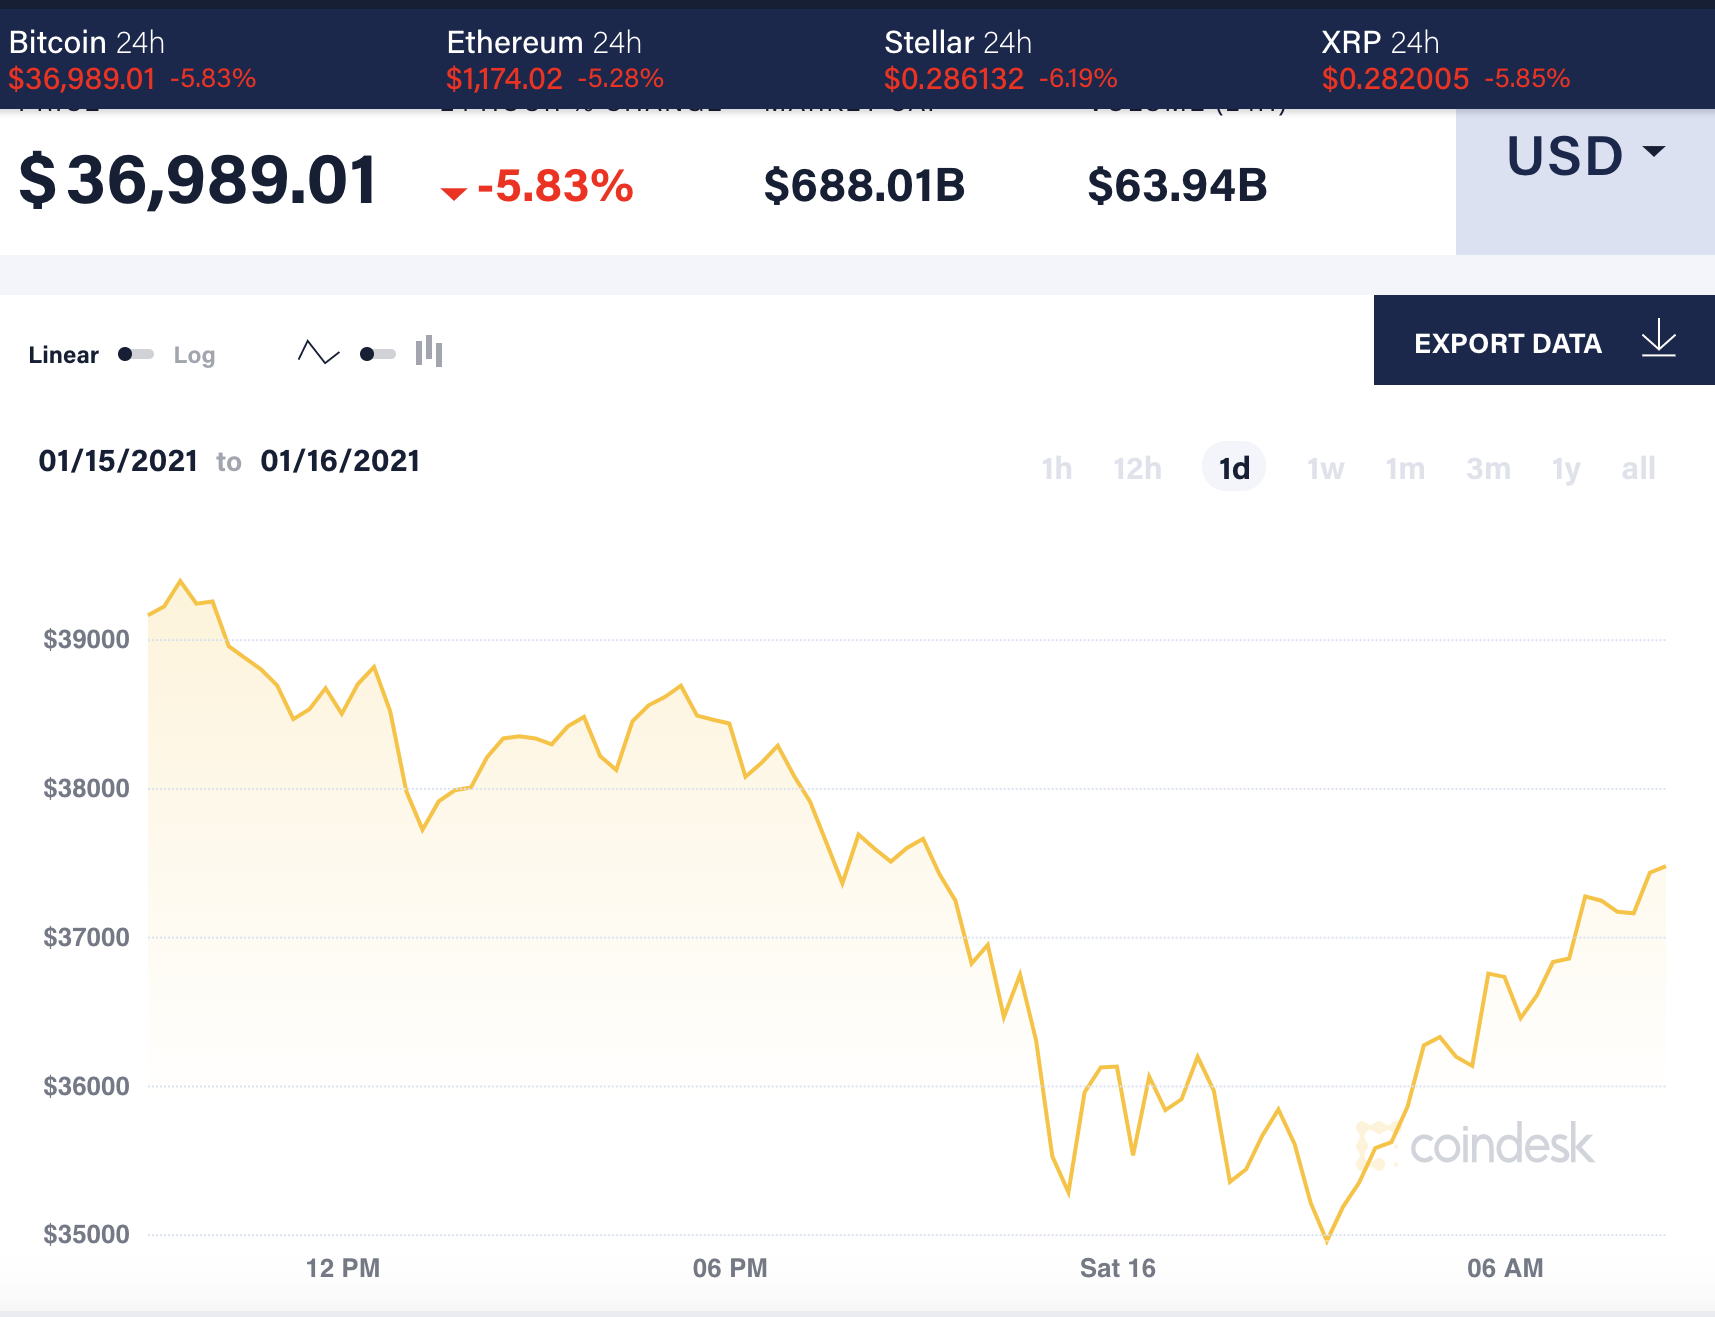Click the 01/16/2021 end date
1715x1317 pixels.
coord(340,460)
